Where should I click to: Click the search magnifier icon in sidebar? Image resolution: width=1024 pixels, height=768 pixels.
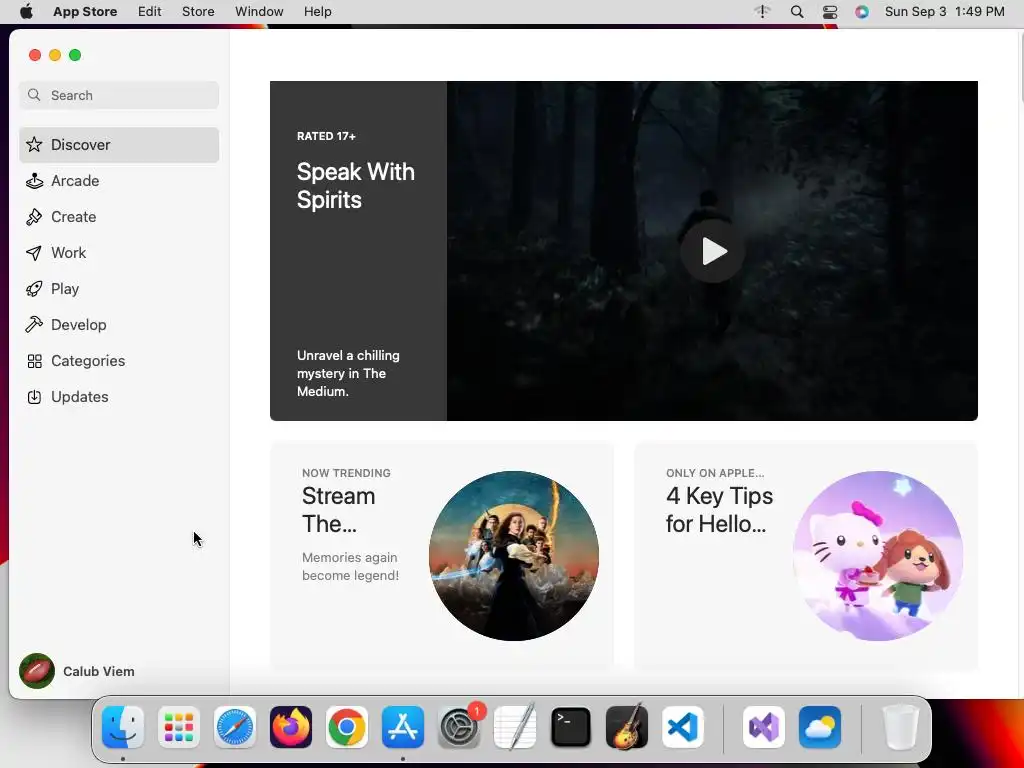(34, 95)
